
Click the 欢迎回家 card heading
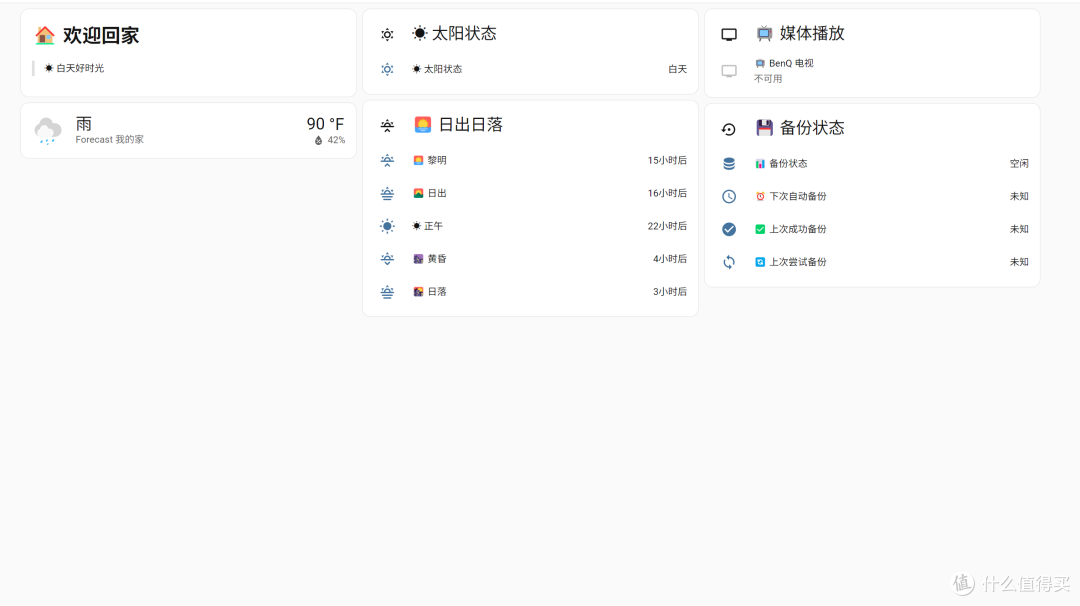pyautogui.click(x=101, y=35)
